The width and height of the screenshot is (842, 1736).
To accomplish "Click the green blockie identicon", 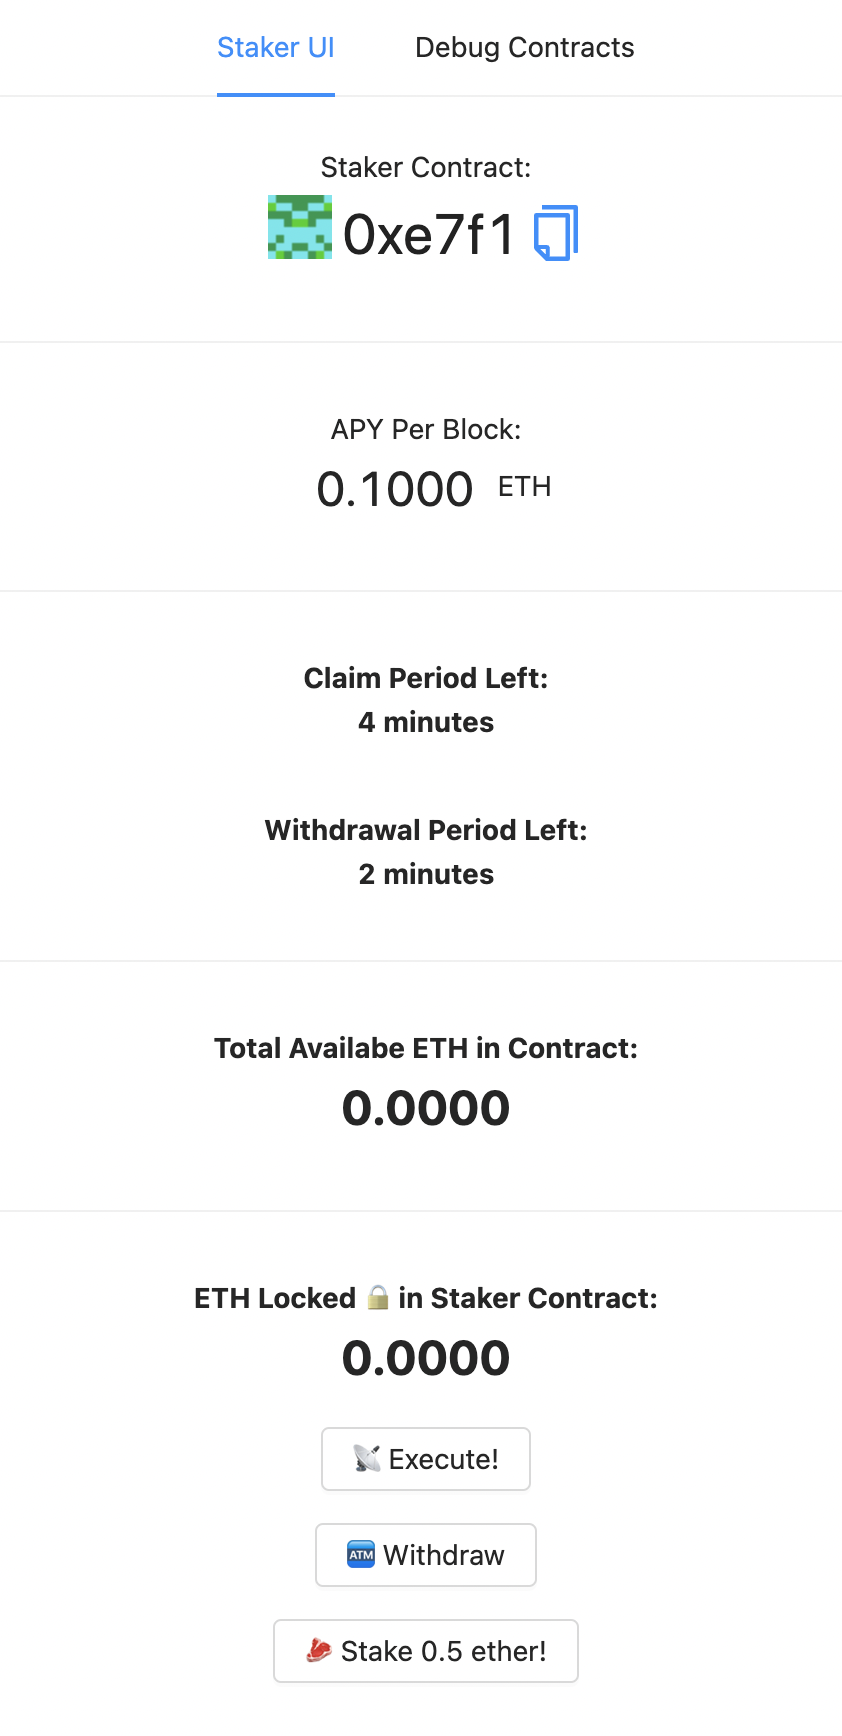I will point(299,227).
